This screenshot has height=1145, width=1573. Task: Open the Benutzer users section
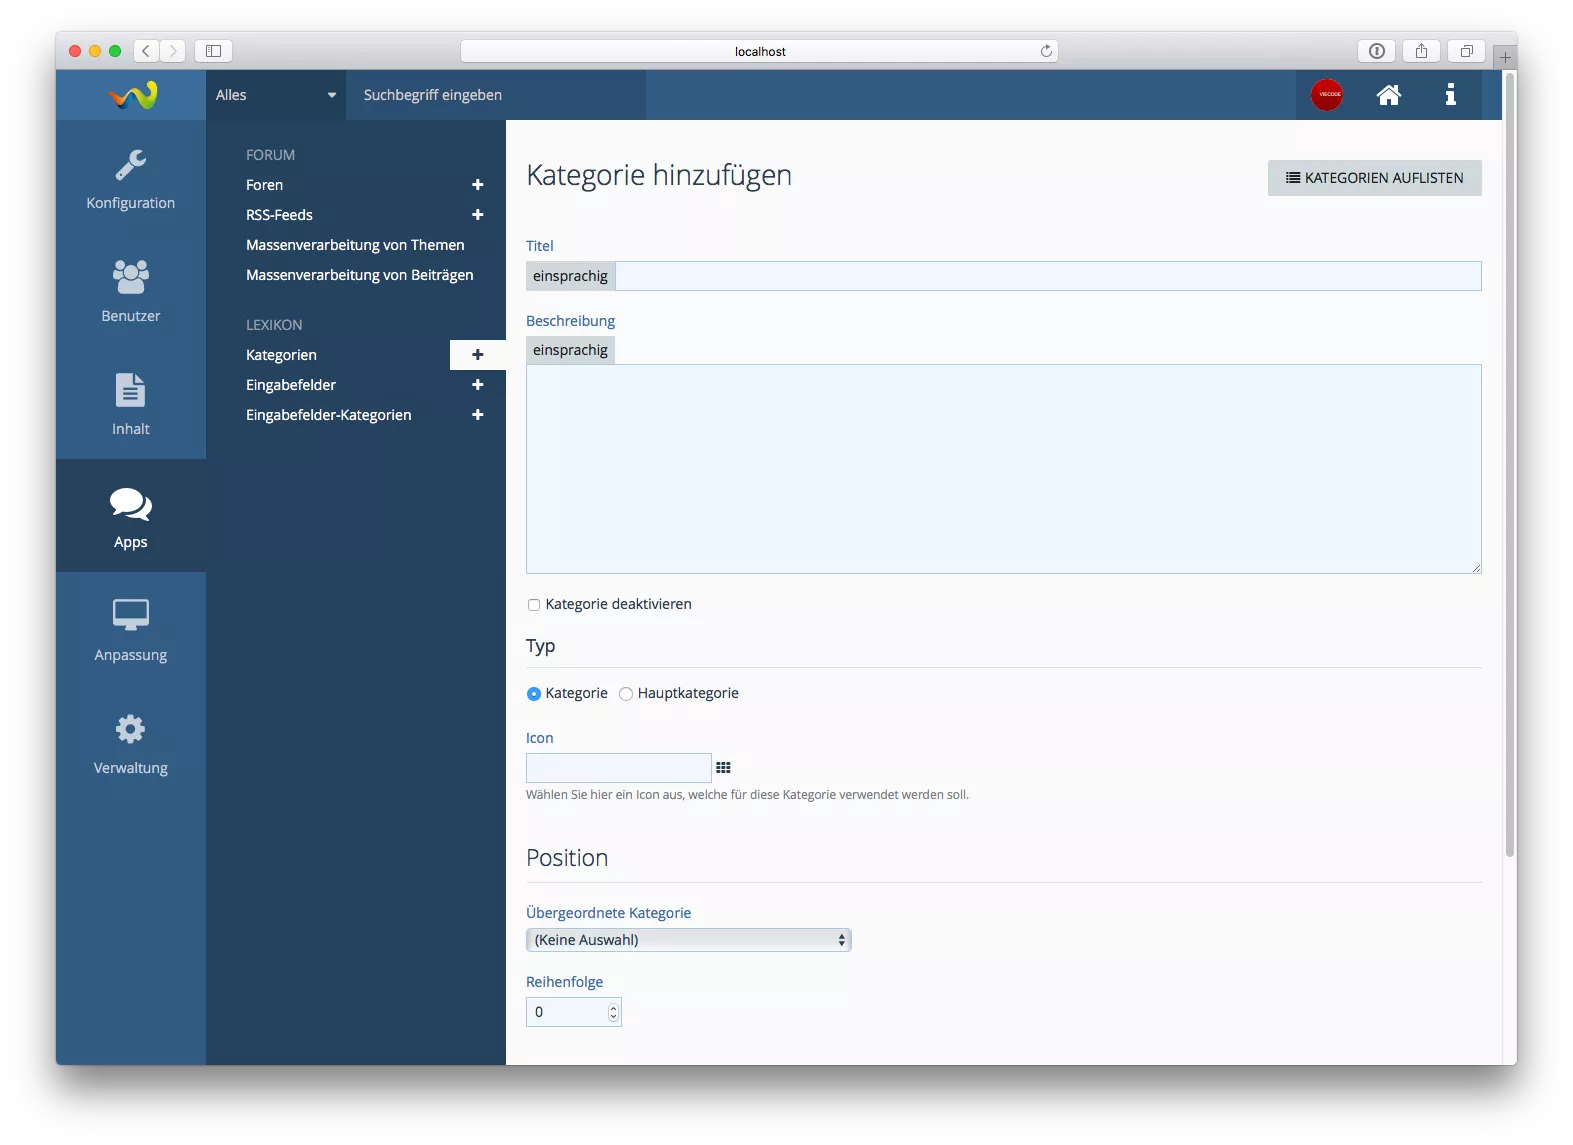[130, 292]
